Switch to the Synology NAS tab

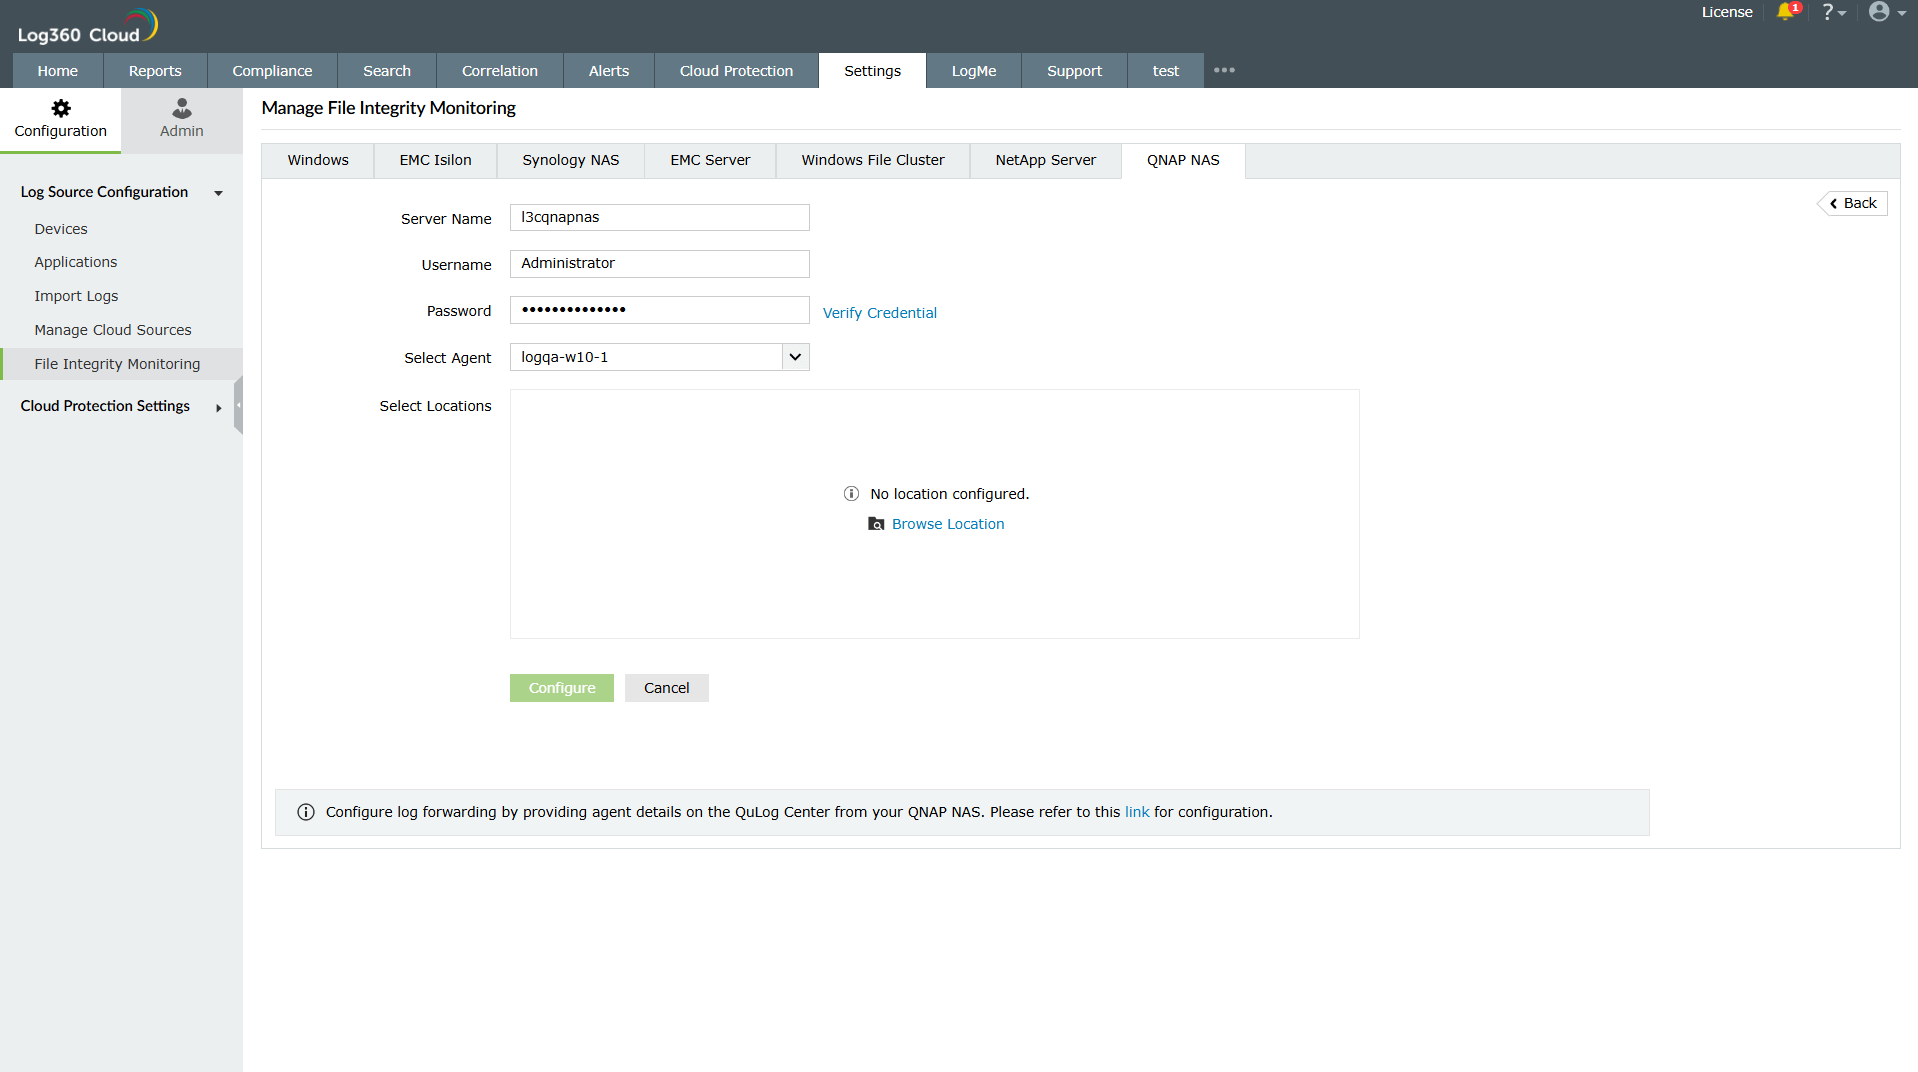[569, 160]
